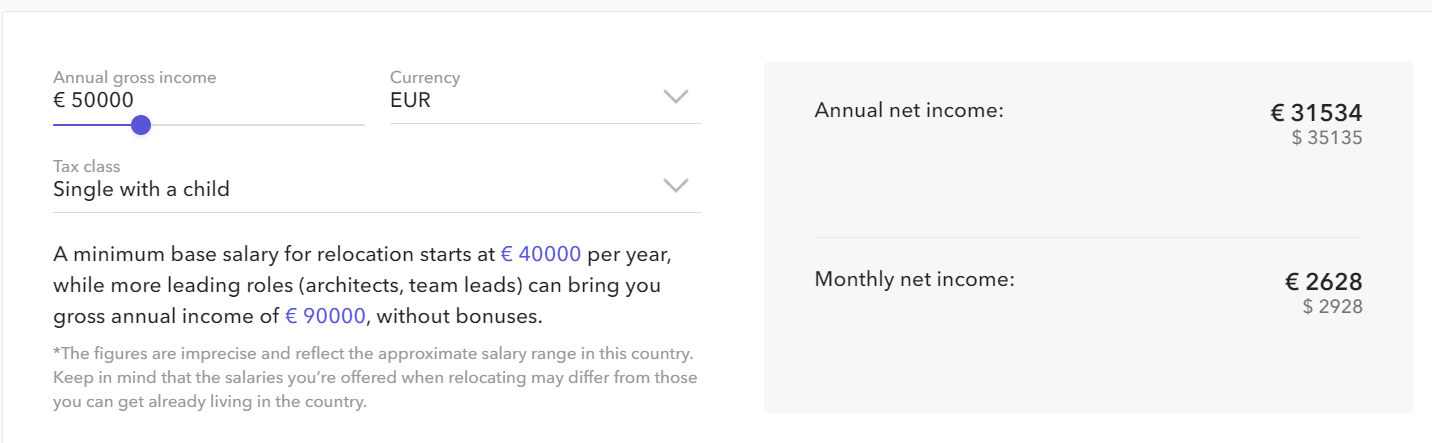Click the $ 2928 converted monthly amount
The height and width of the screenshot is (443, 1432).
tap(1332, 307)
